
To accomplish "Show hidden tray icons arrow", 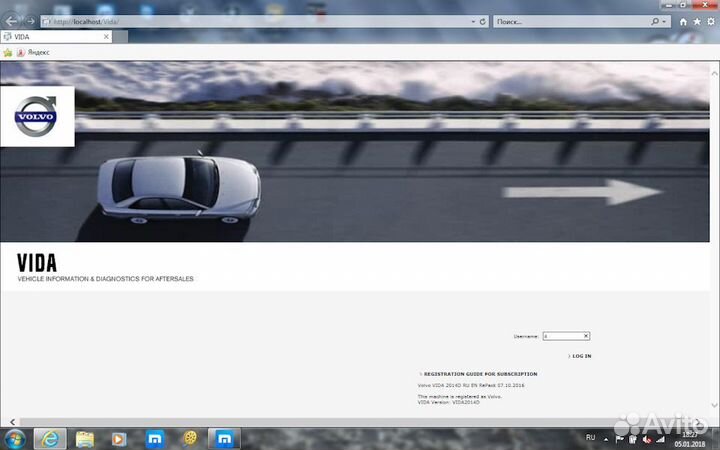I will coord(606,439).
